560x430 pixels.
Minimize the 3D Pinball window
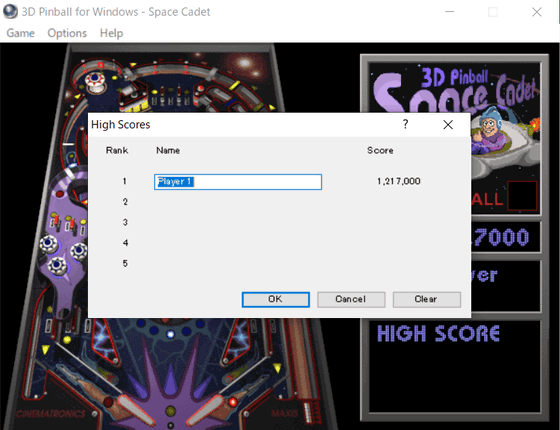pyautogui.click(x=449, y=12)
